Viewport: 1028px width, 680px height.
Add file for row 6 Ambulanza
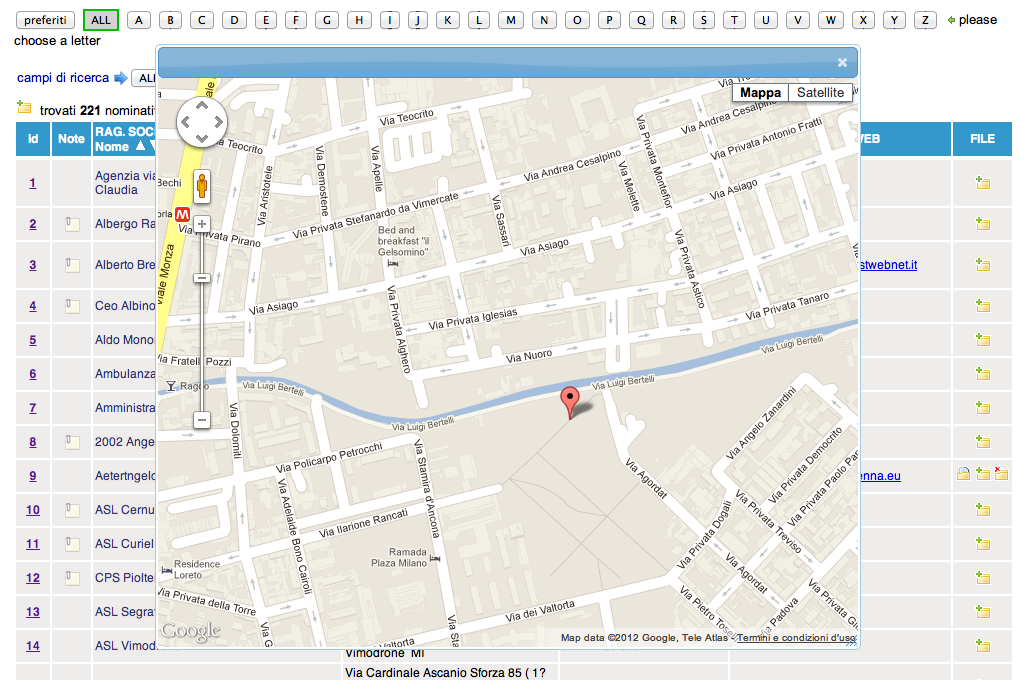coord(982,374)
